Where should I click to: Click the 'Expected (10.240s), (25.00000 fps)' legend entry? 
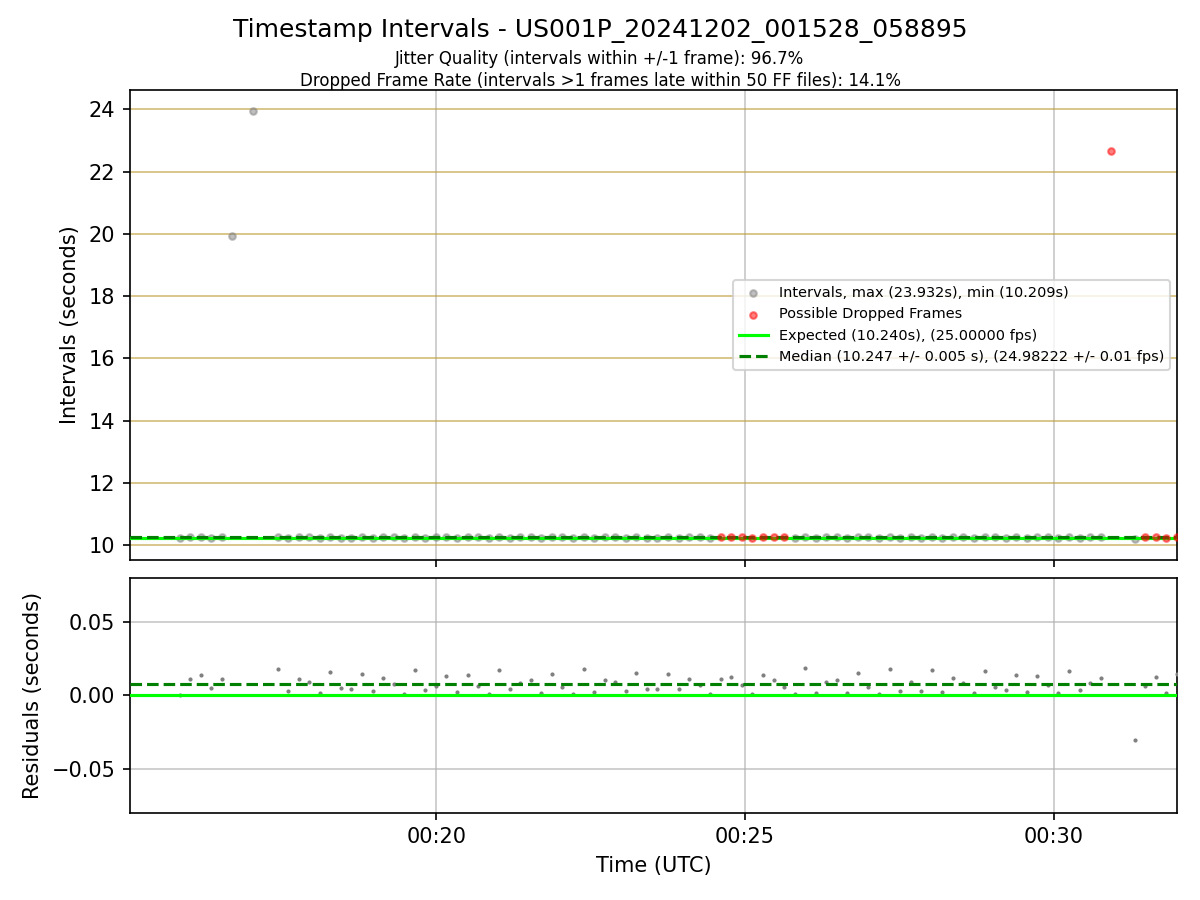[x=908, y=335]
